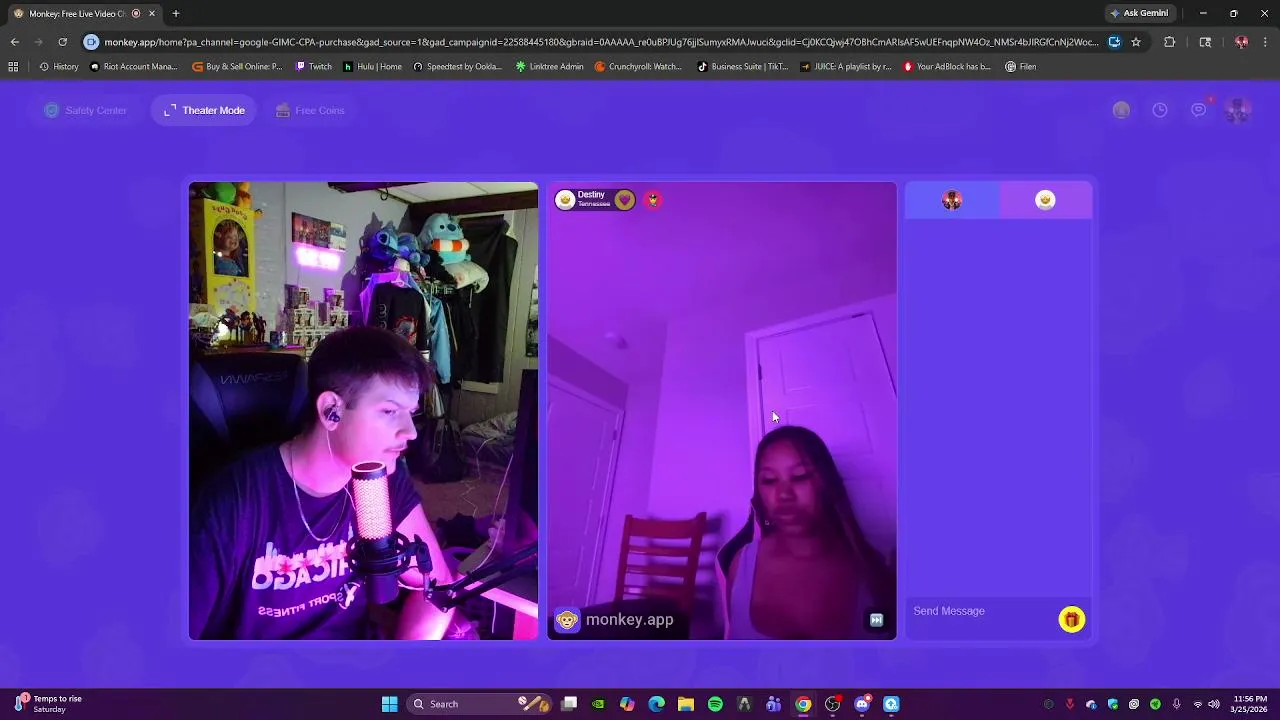
Task: Open Crunchyroll bookmark
Action: (x=638, y=67)
